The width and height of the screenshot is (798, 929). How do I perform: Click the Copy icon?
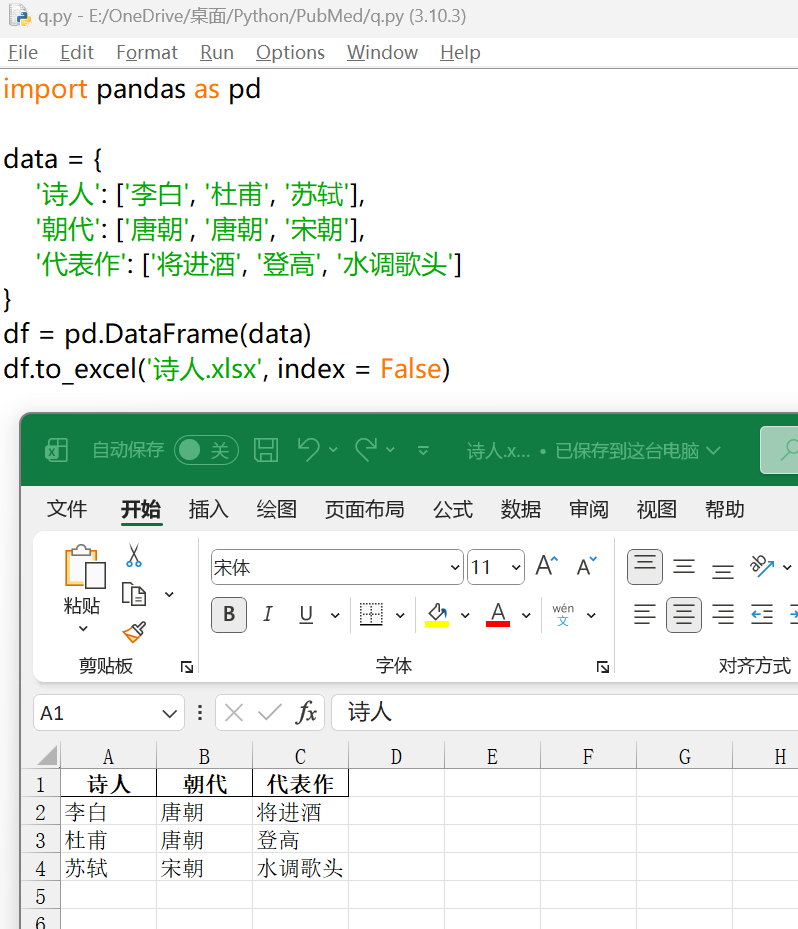tap(134, 594)
